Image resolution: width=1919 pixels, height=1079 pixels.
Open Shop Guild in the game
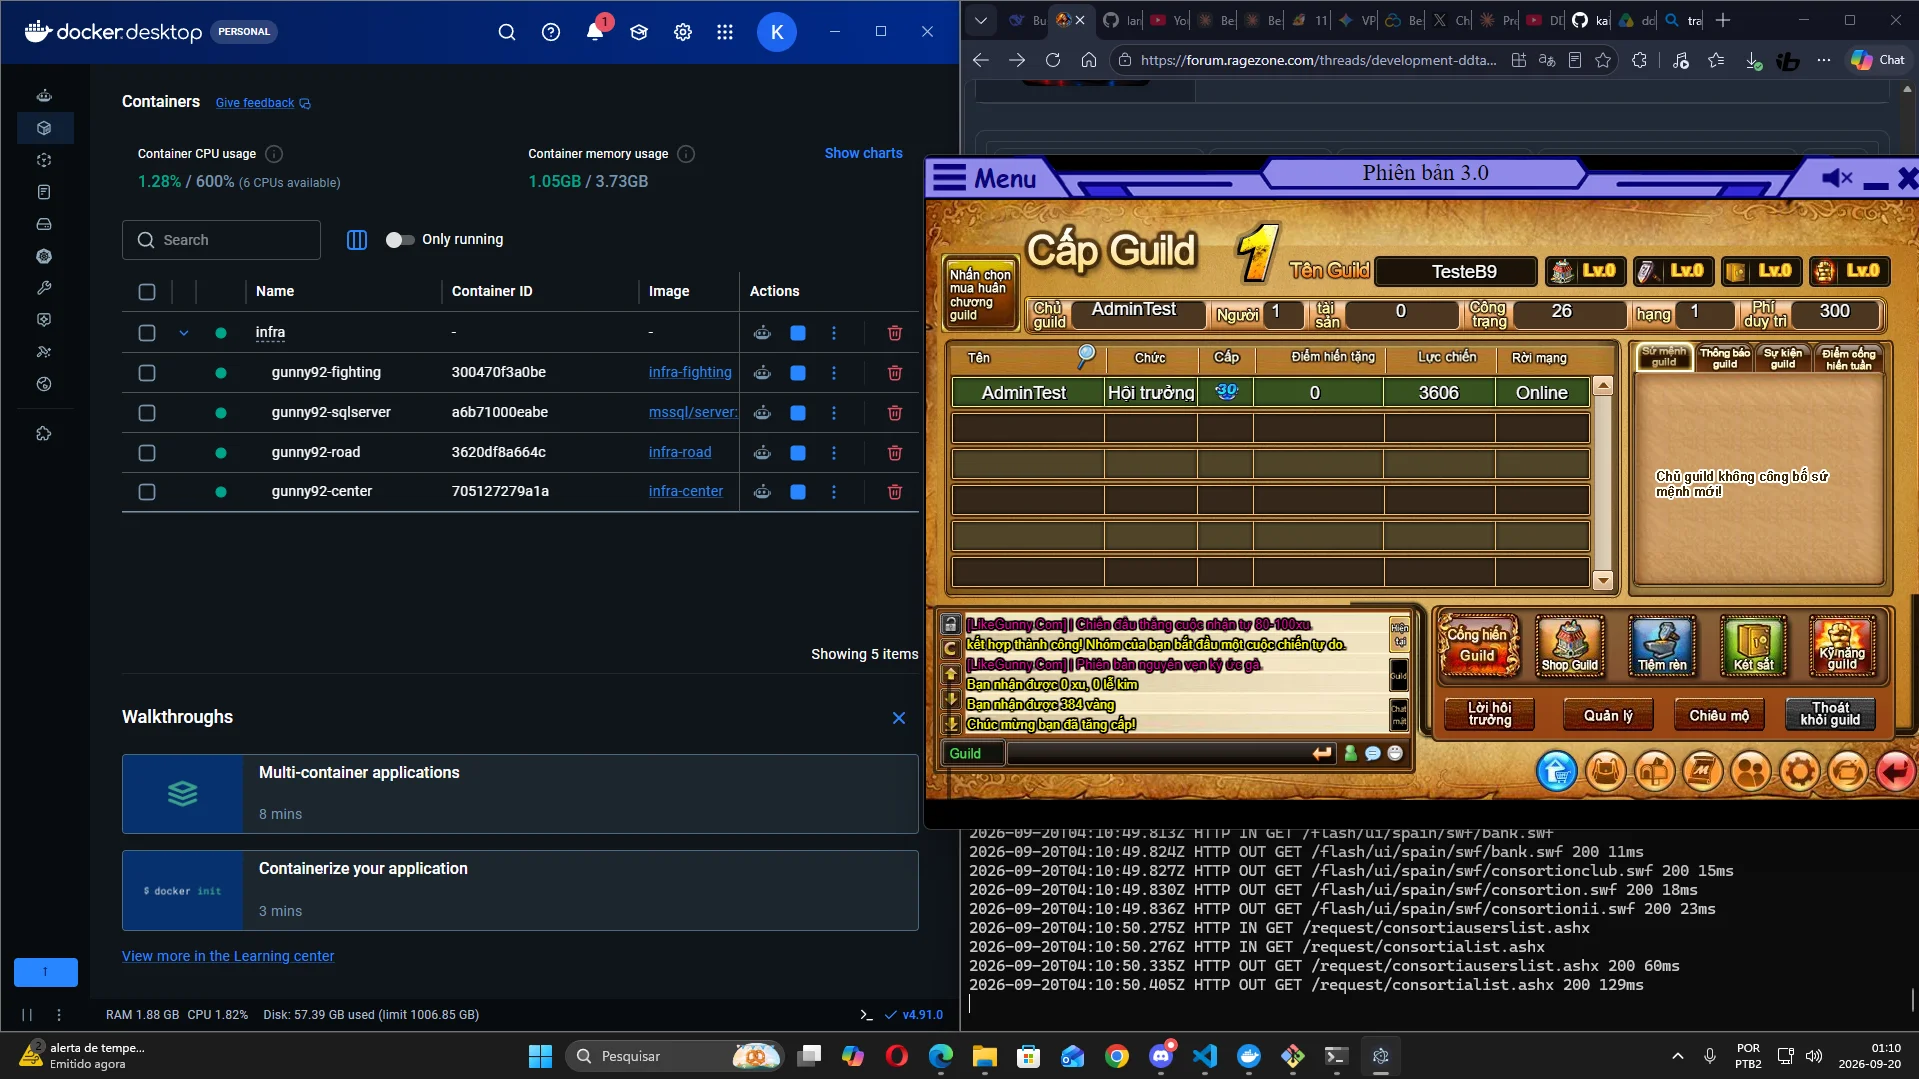click(1570, 646)
